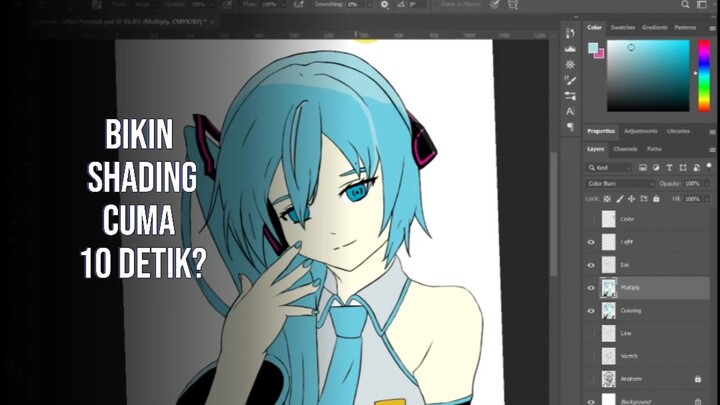
Task: Click the rainbow hue slider
Action: [704, 75]
